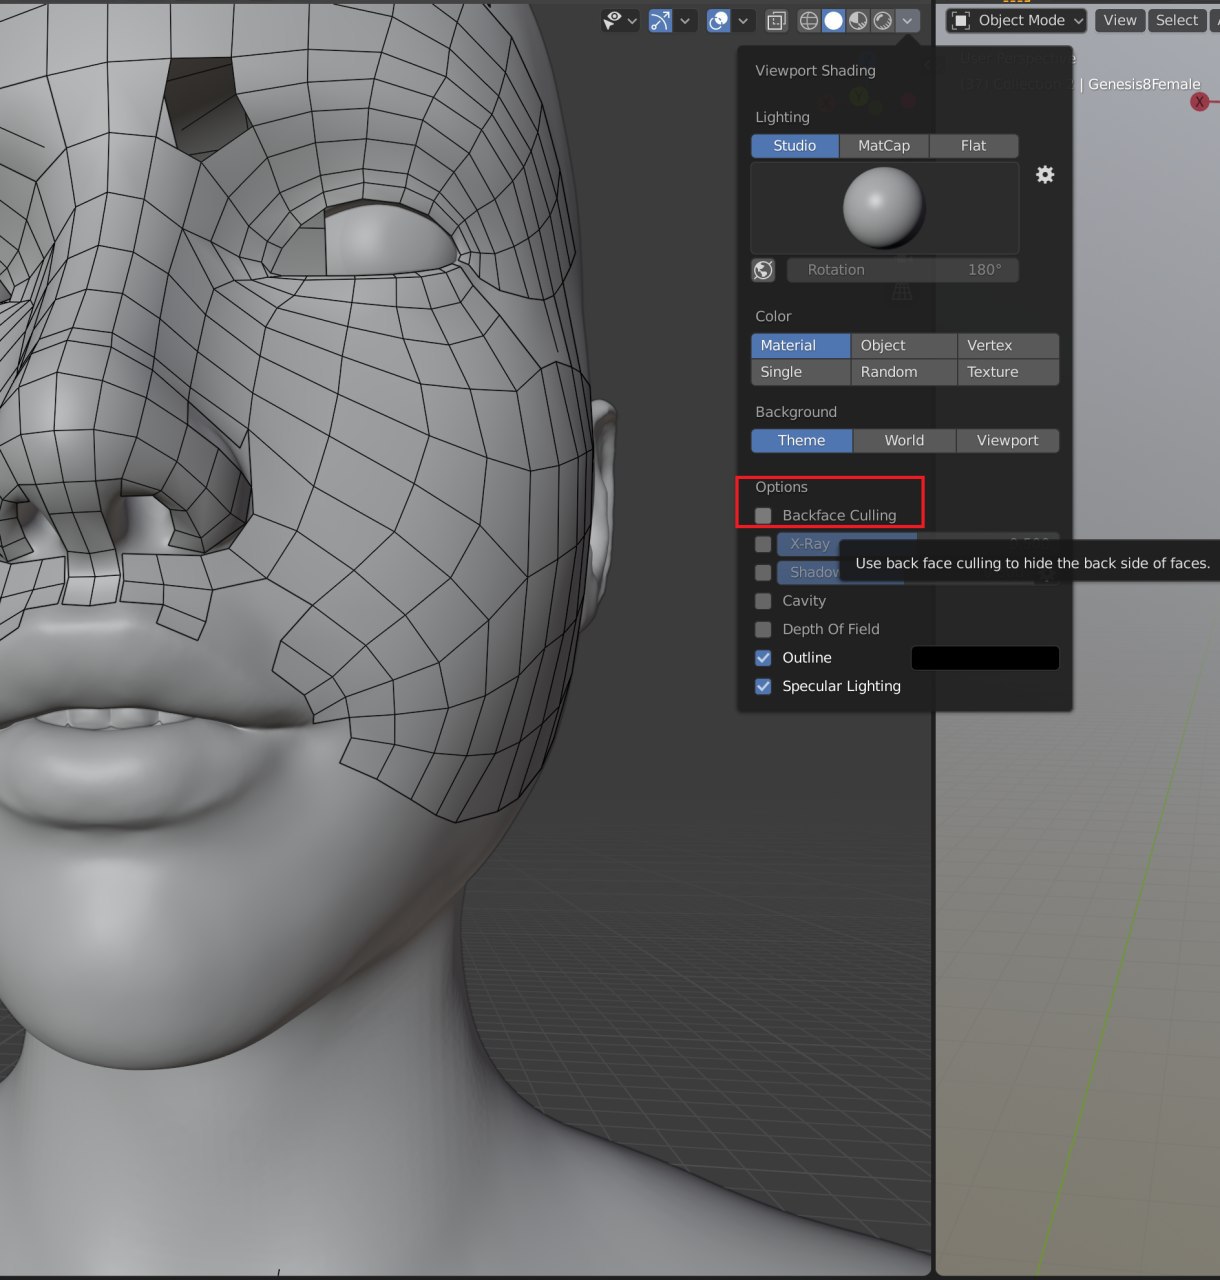Click the Genesis8Female object label
This screenshot has height=1280, width=1220.
(x=1144, y=84)
